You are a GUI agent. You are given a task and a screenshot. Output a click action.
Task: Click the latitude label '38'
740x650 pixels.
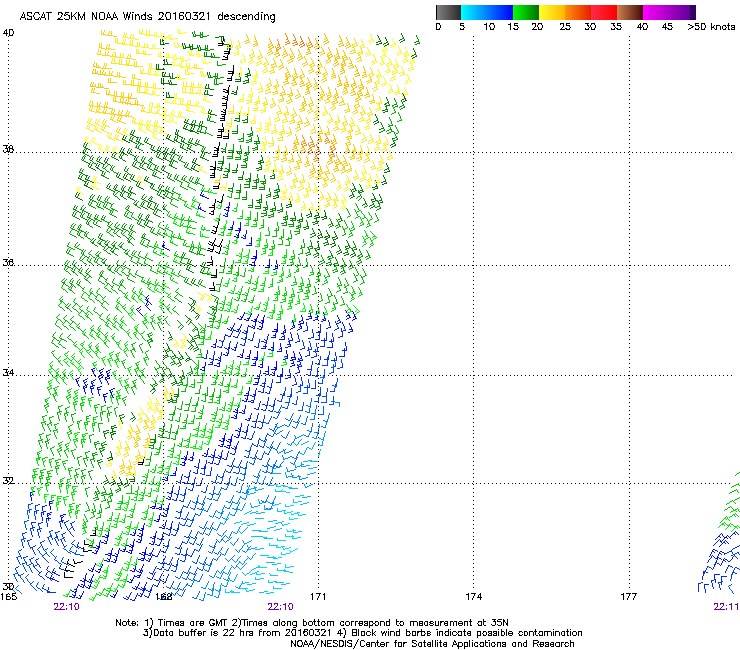(x=8, y=149)
